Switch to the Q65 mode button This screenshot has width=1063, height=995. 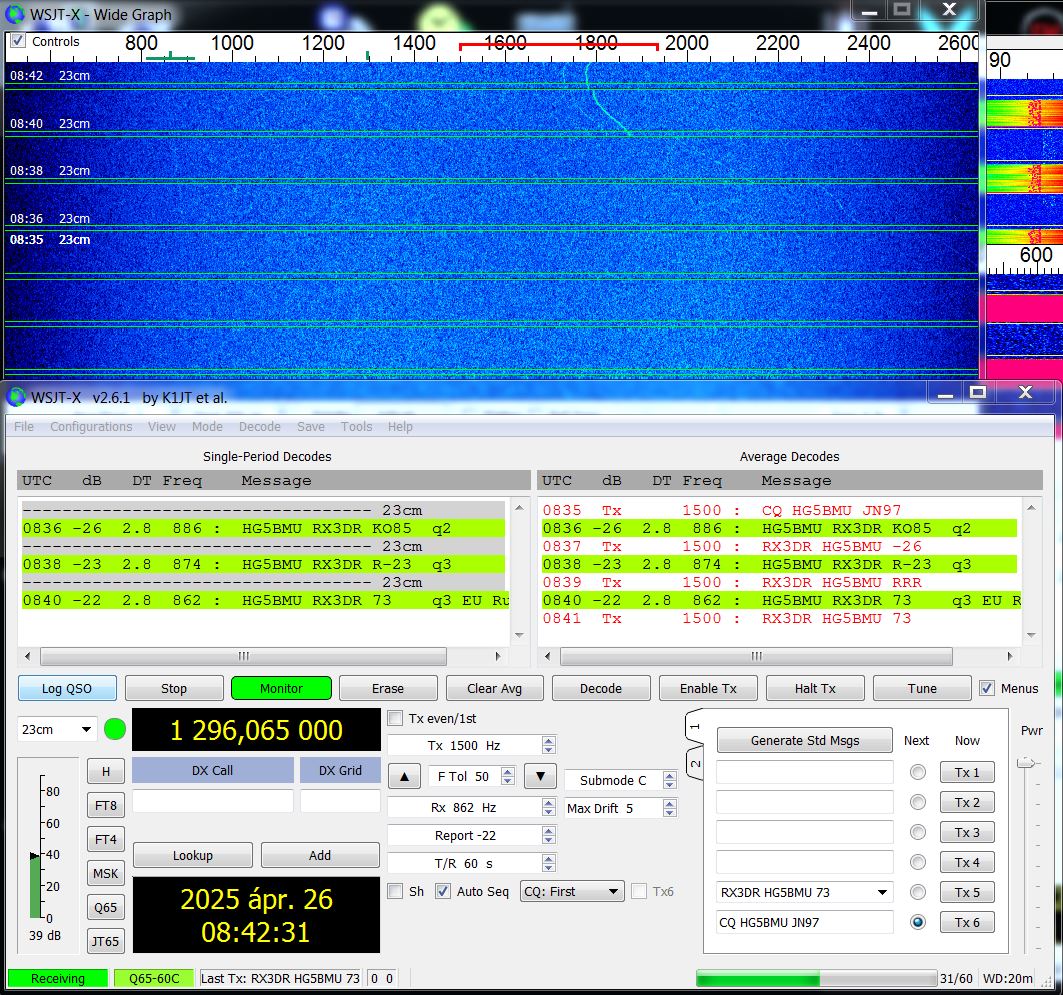click(106, 907)
